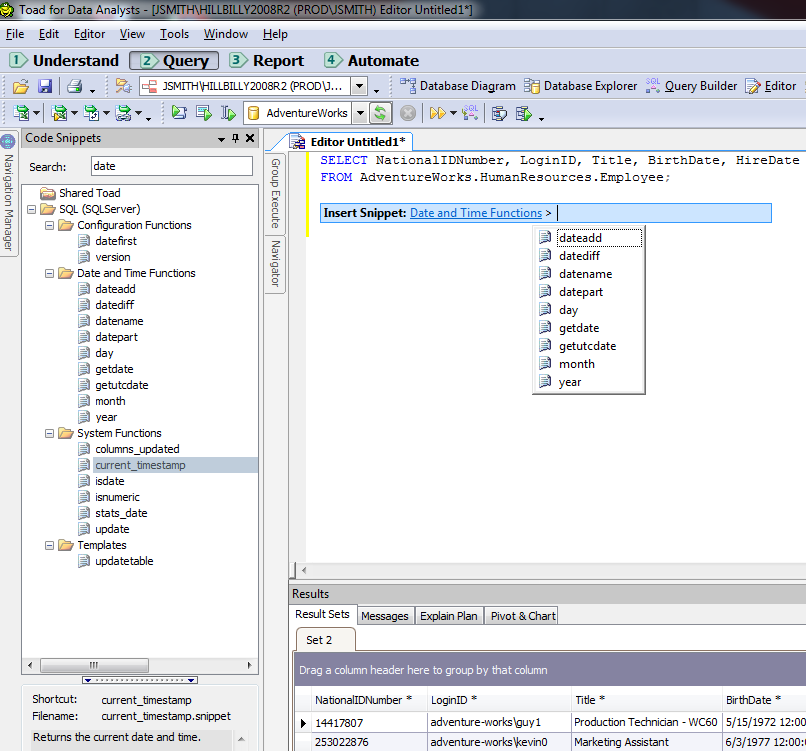Go to the Understand step
Viewport: 806px width, 751px height.
click(x=65, y=61)
